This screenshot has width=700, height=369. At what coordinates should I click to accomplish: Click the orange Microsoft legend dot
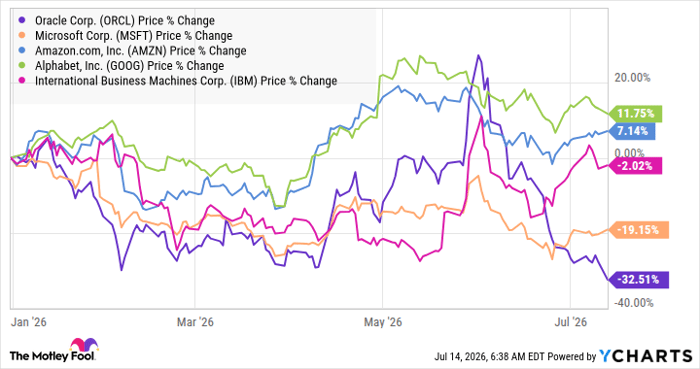coord(23,35)
